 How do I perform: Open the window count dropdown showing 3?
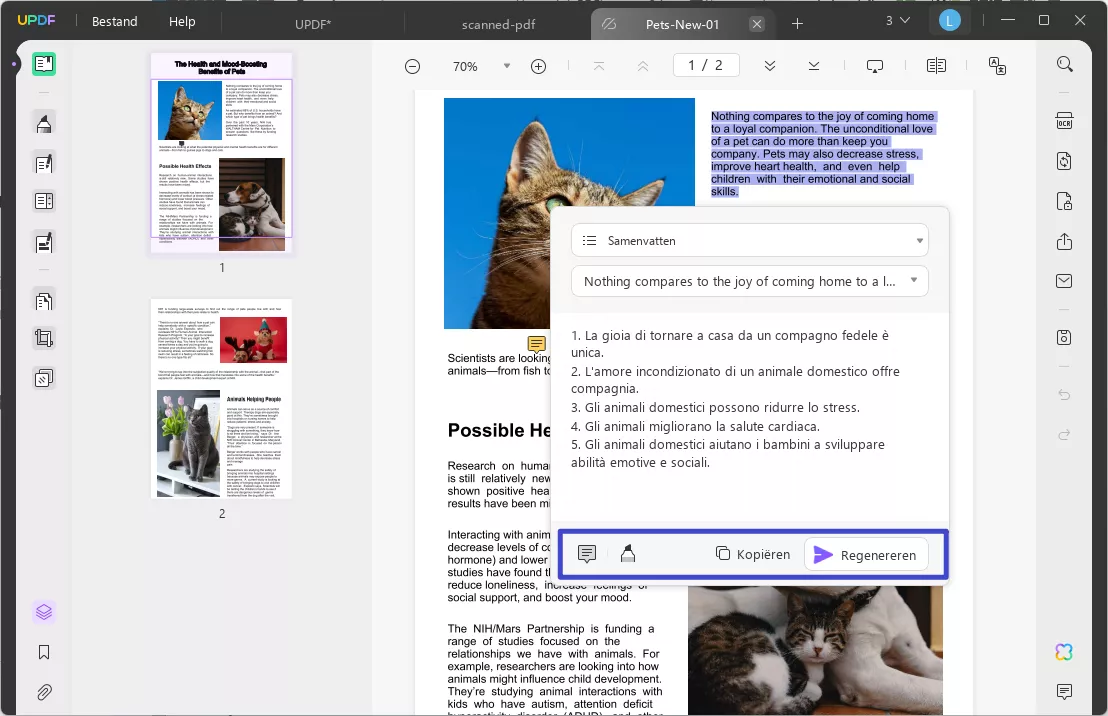pos(897,20)
